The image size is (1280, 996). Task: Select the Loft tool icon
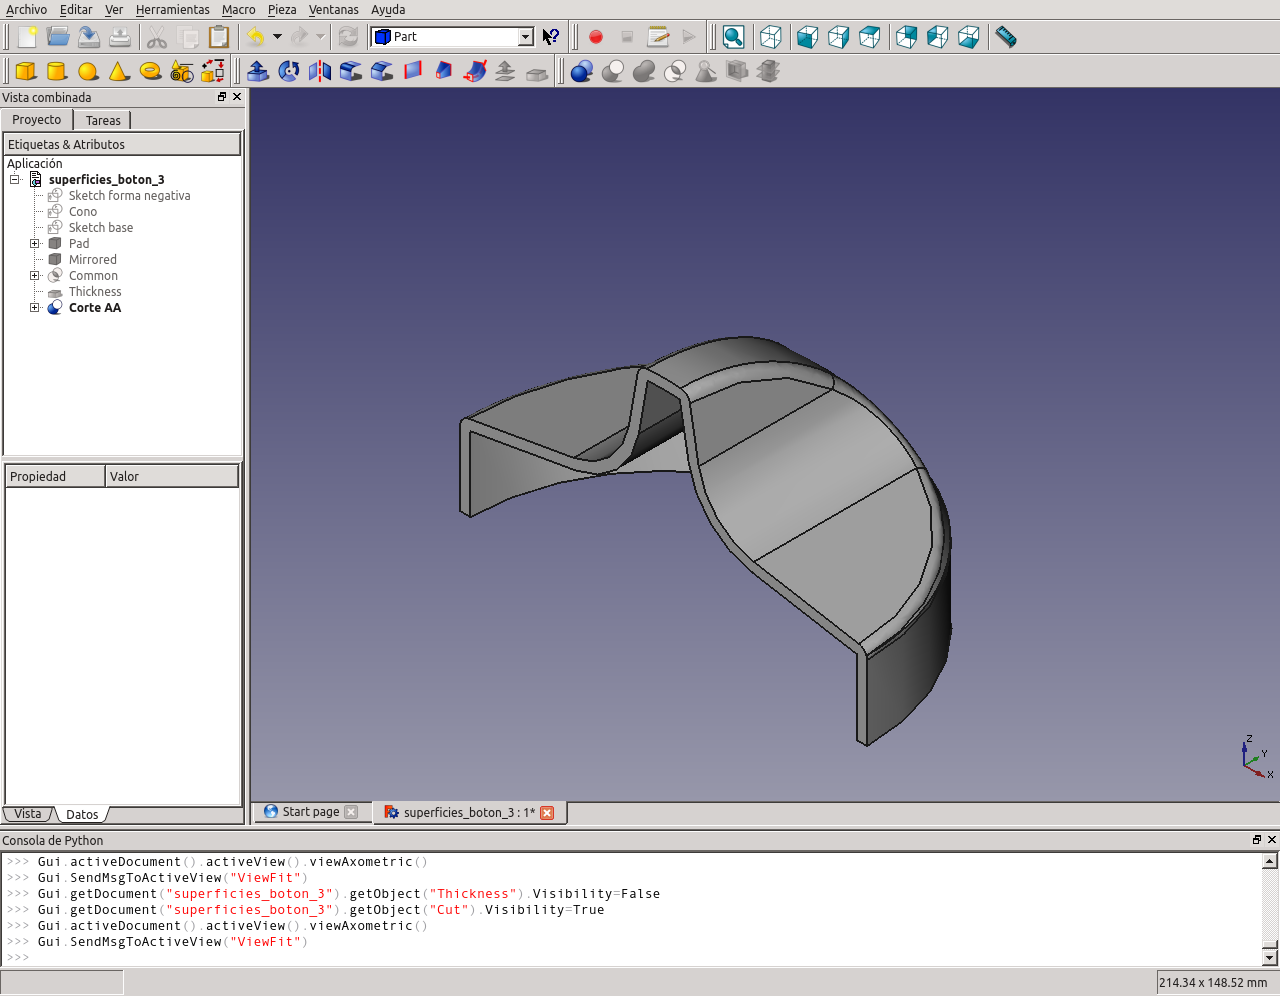tap(444, 71)
